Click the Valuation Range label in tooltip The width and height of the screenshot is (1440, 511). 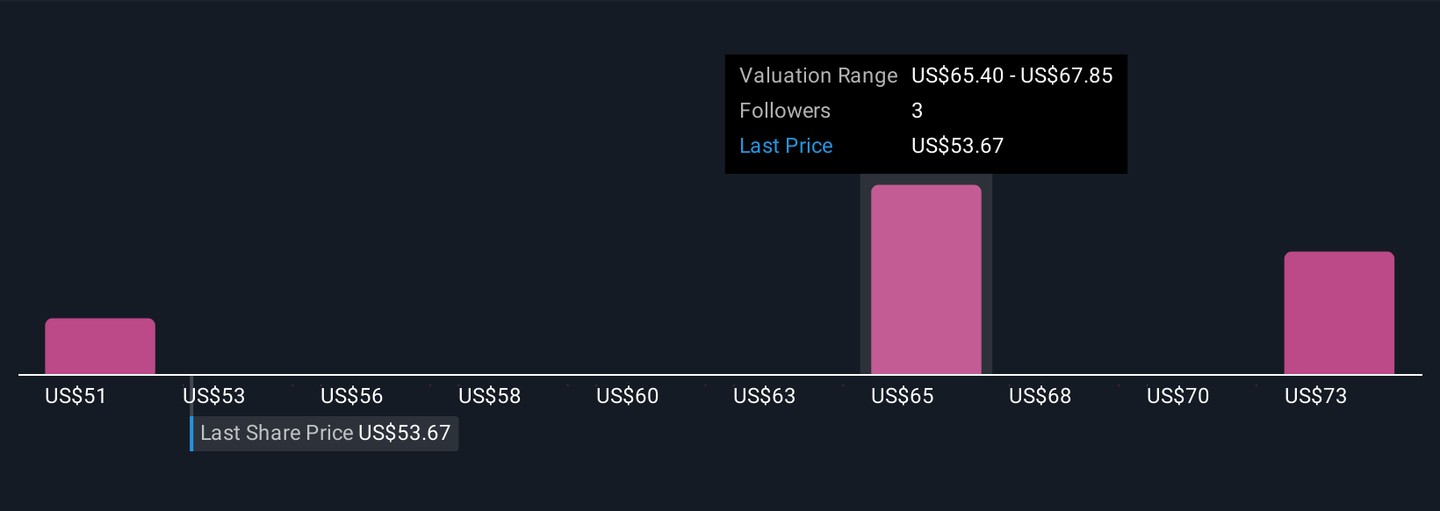[818, 76]
